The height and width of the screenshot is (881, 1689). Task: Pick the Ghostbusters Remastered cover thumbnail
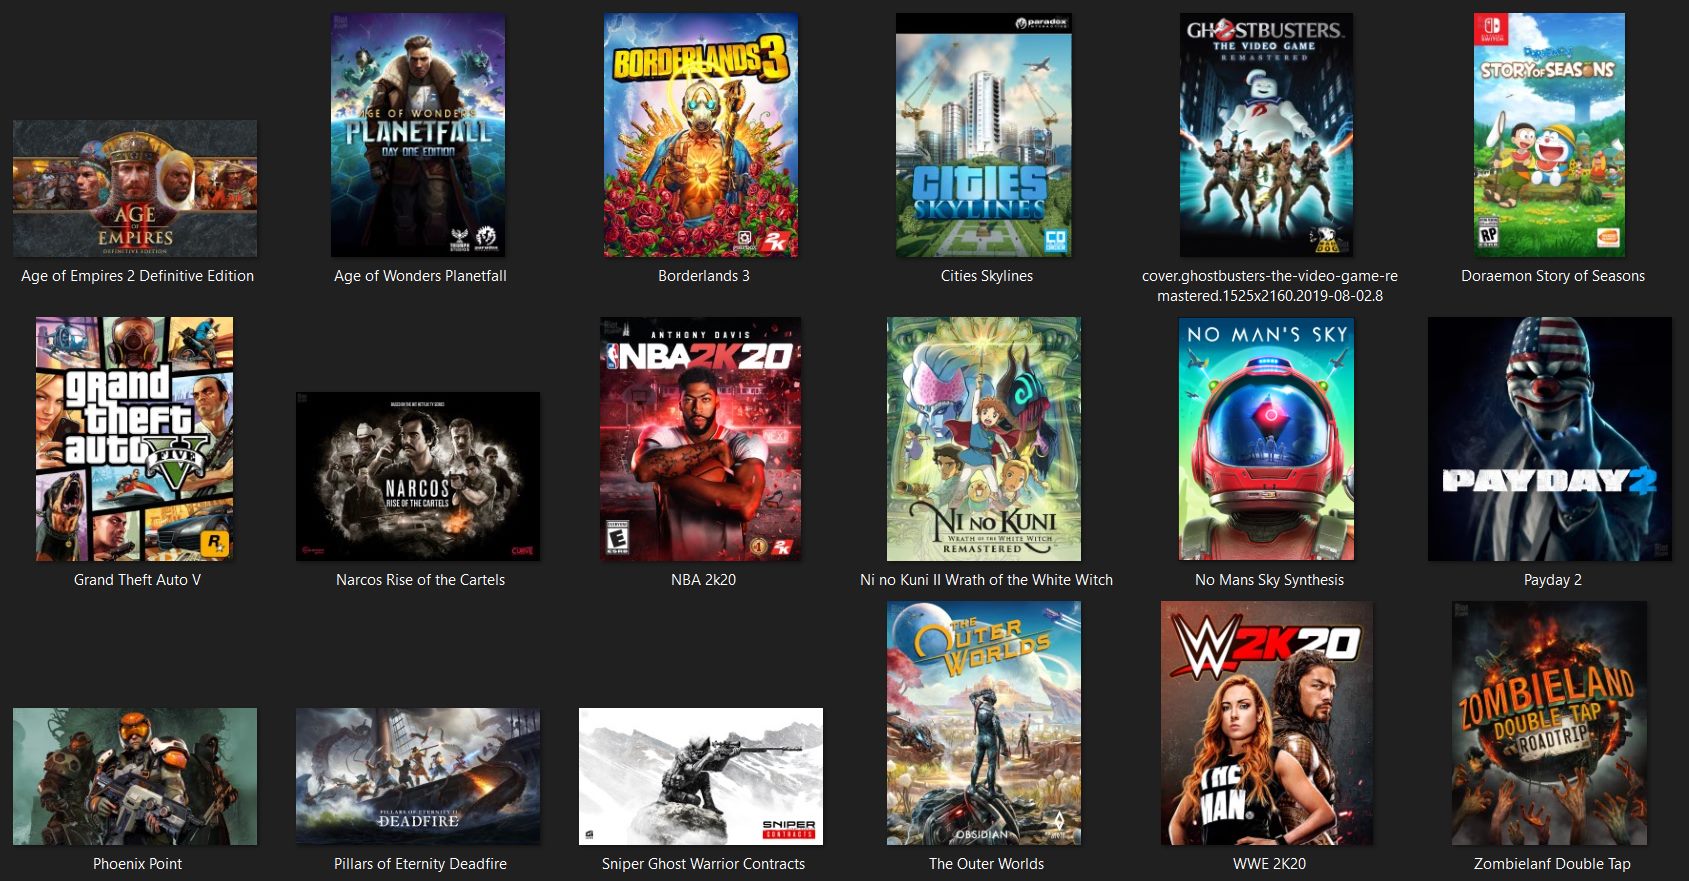1267,135
